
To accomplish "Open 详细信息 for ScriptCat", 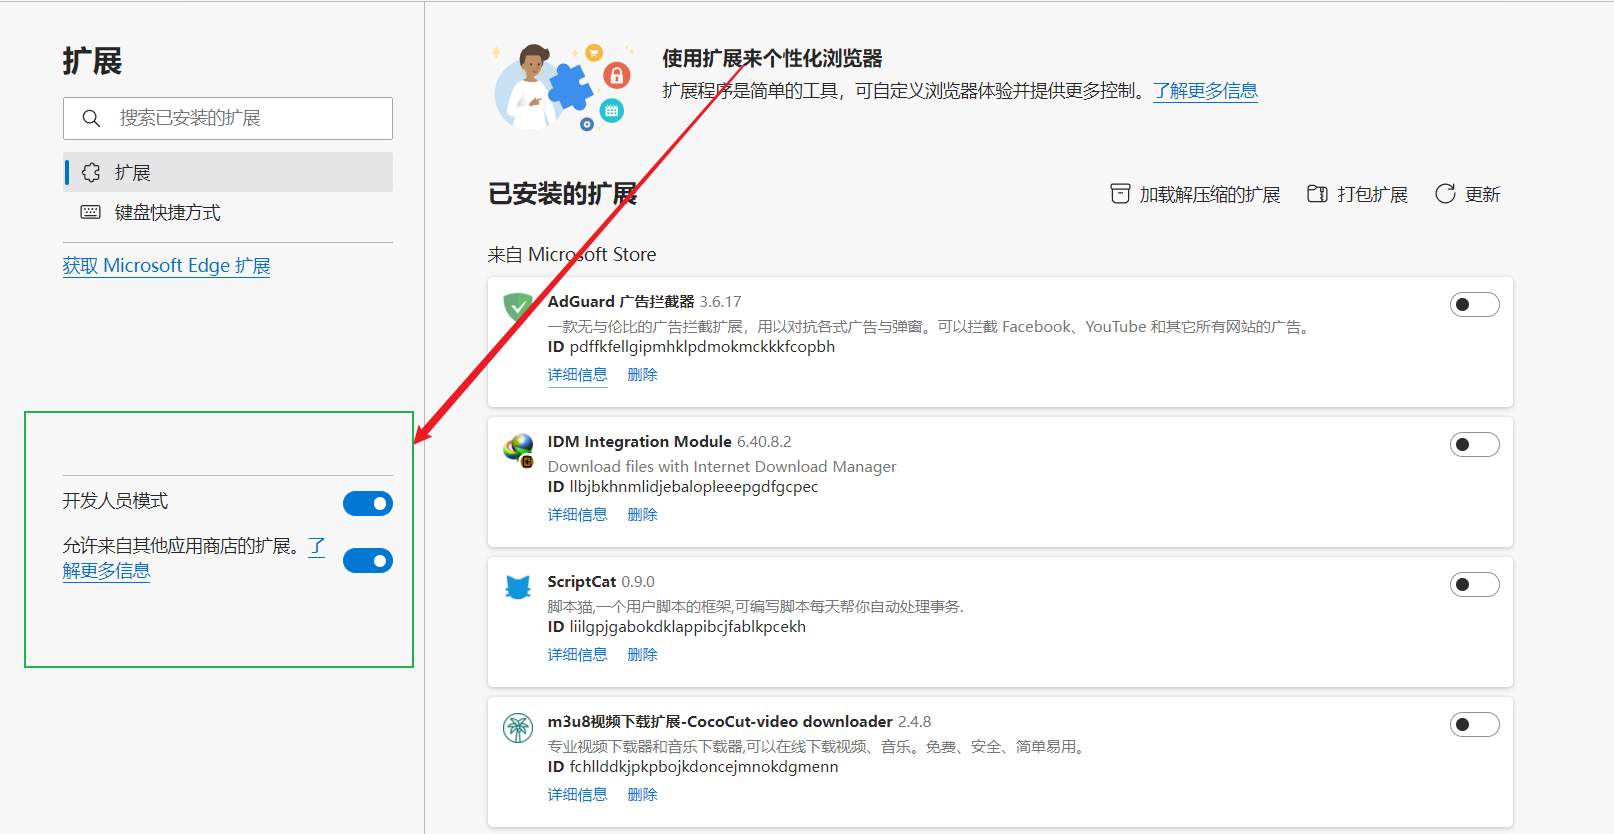I will 577,655.
